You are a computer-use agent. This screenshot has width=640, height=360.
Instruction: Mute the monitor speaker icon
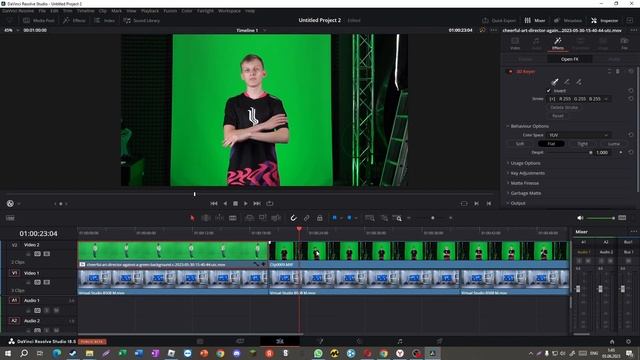(580, 218)
